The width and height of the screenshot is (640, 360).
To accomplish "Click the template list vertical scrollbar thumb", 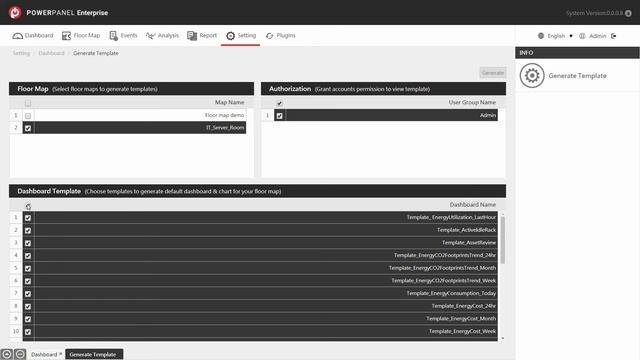I will point(502,240).
